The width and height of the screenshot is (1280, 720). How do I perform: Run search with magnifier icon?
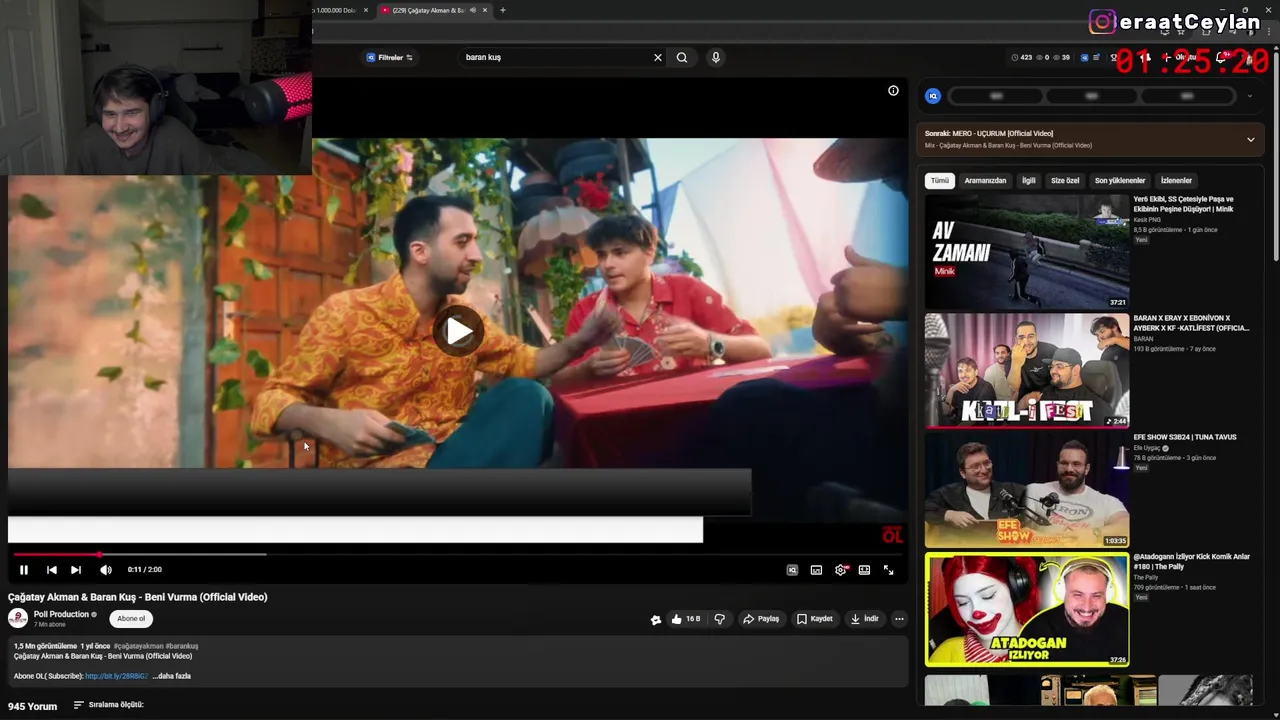click(682, 57)
